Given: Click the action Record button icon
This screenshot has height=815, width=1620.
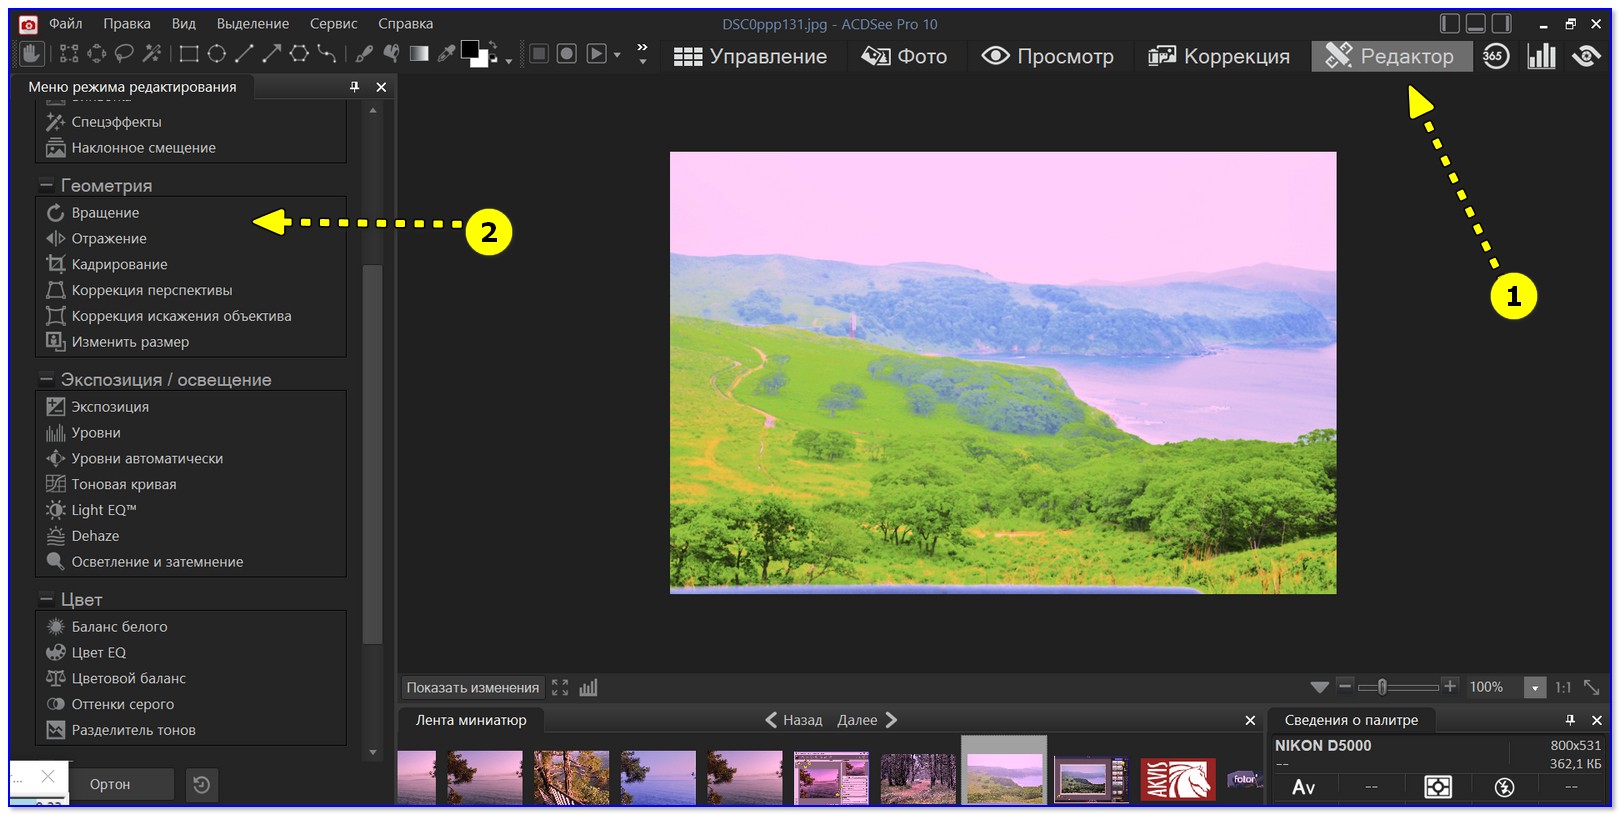Looking at the screenshot, I should pyautogui.click(x=567, y=54).
